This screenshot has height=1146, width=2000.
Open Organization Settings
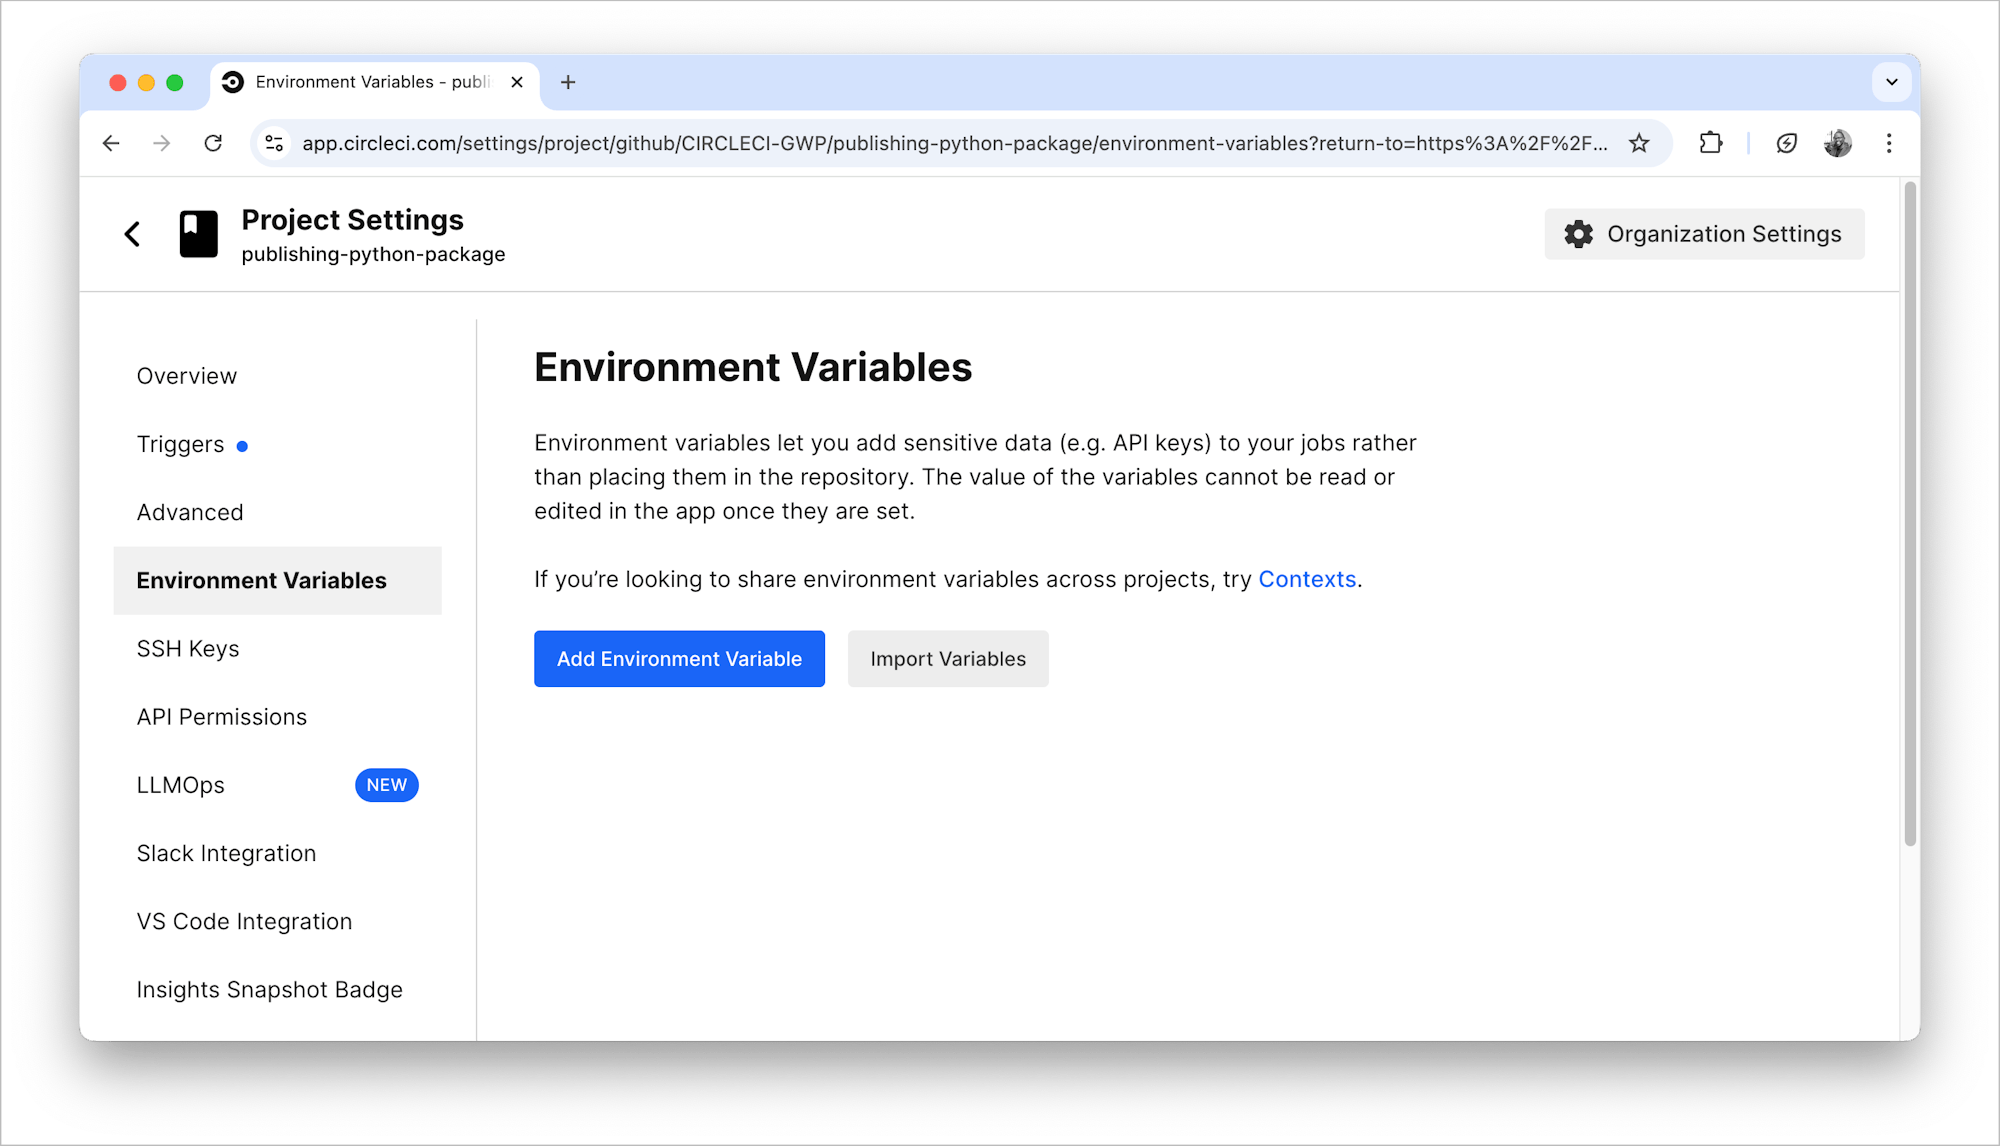click(x=1703, y=234)
